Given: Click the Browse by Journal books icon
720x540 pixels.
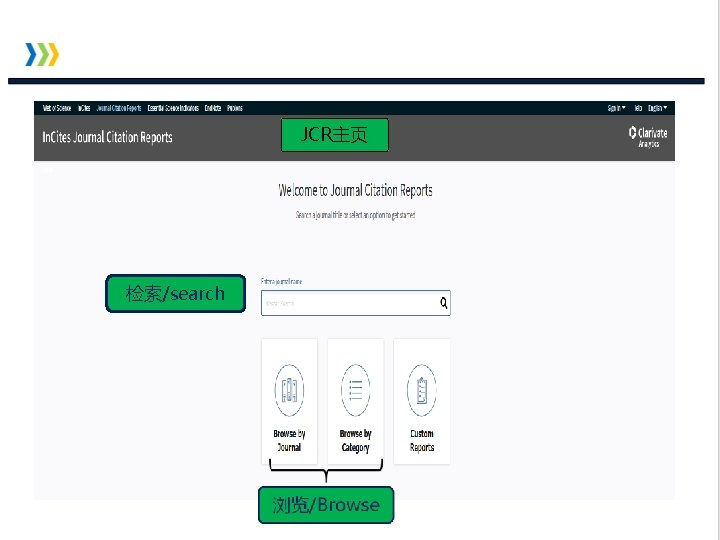Looking at the screenshot, I should (289, 390).
